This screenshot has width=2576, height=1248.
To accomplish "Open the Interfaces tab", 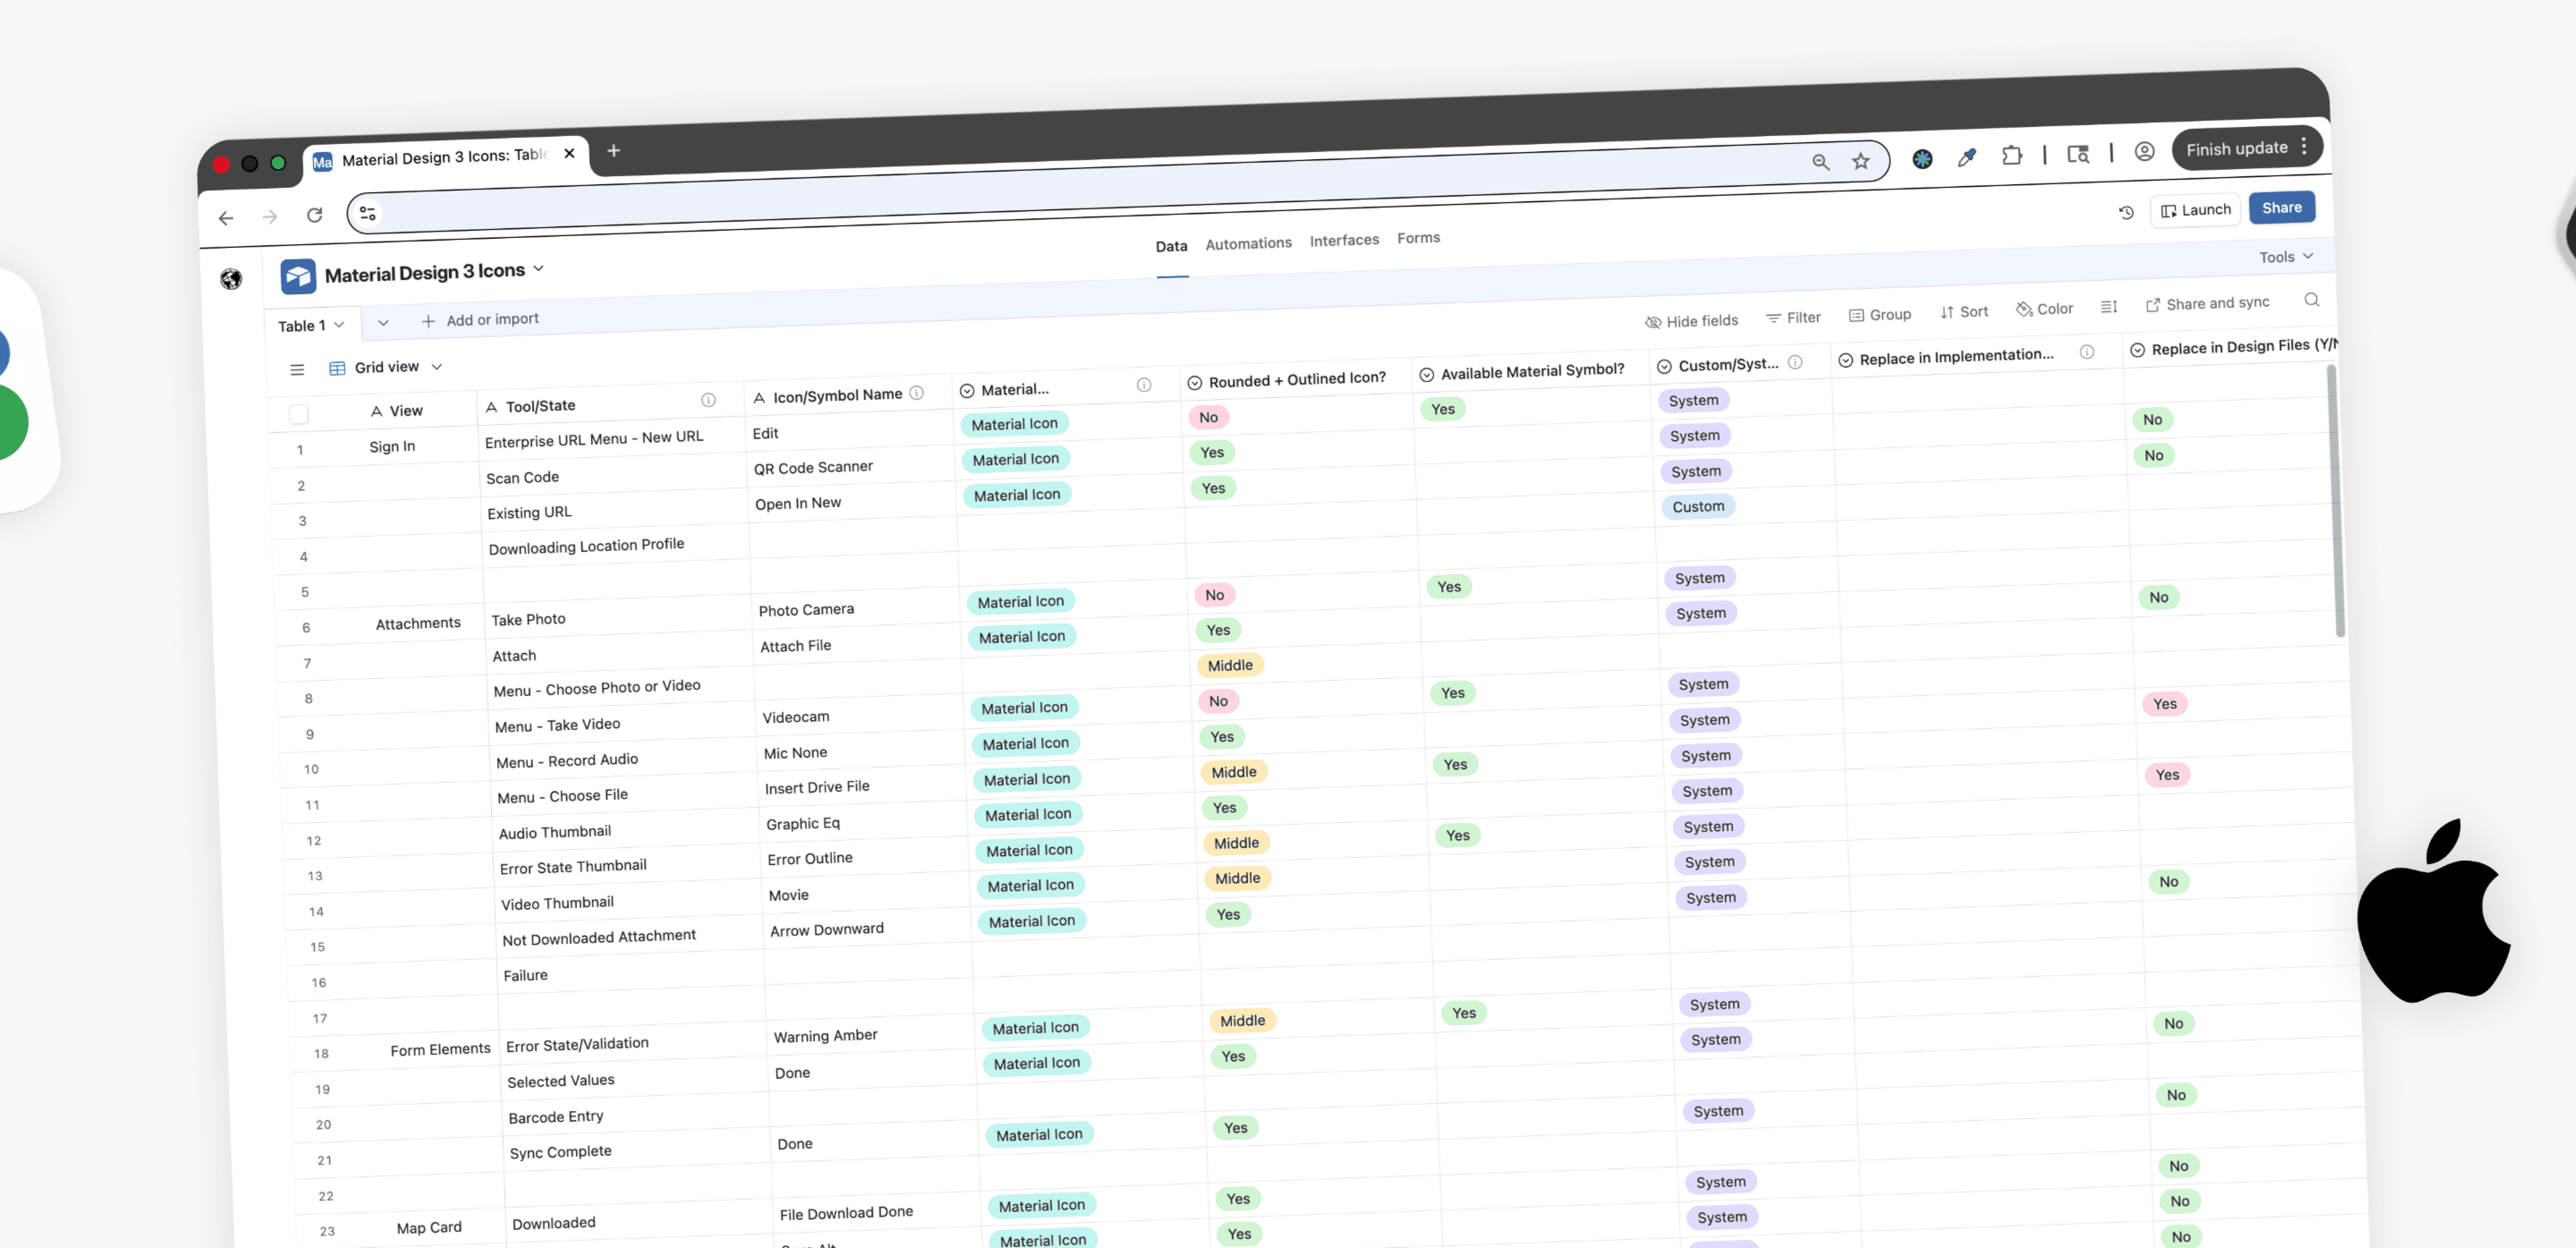I will (1344, 240).
